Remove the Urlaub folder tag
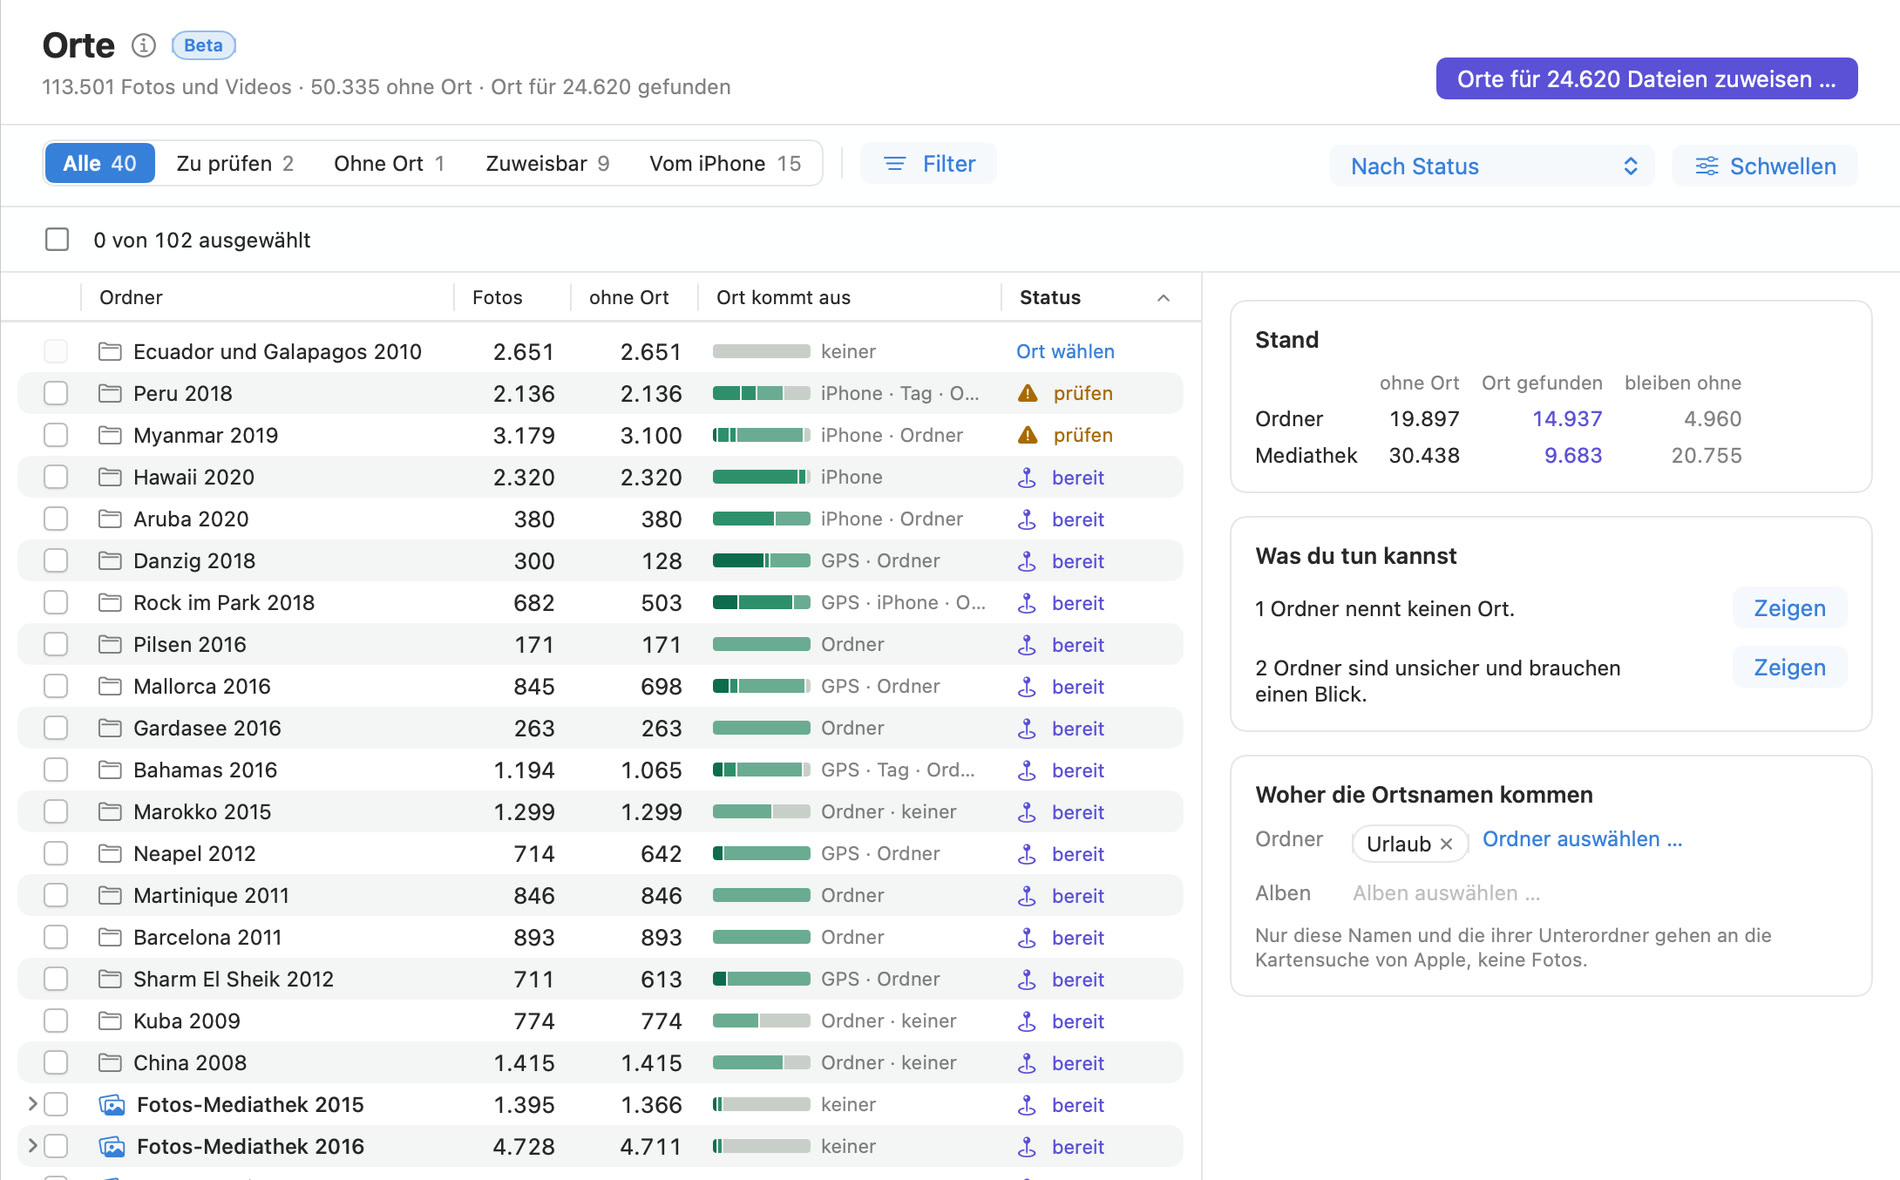The height and width of the screenshot is (1180, 1900). coord(1446,844)
